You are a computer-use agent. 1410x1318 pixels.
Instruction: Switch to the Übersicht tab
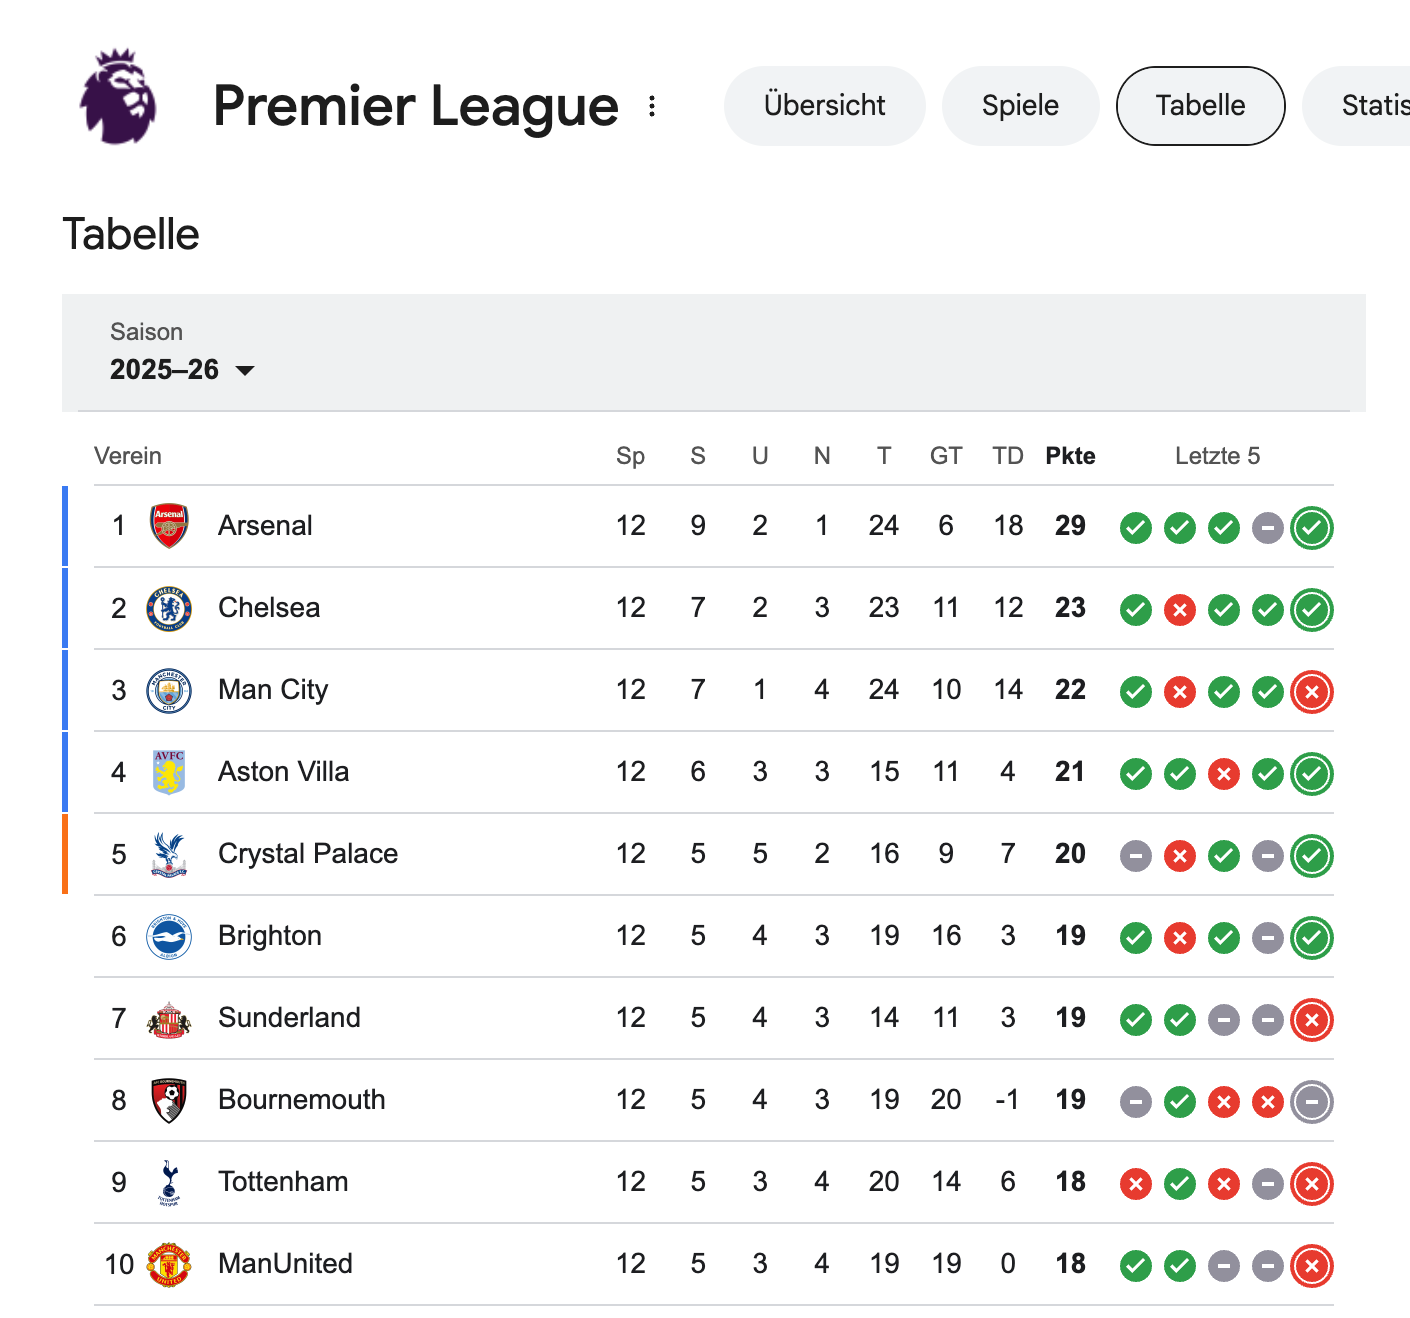coord(824,106)
